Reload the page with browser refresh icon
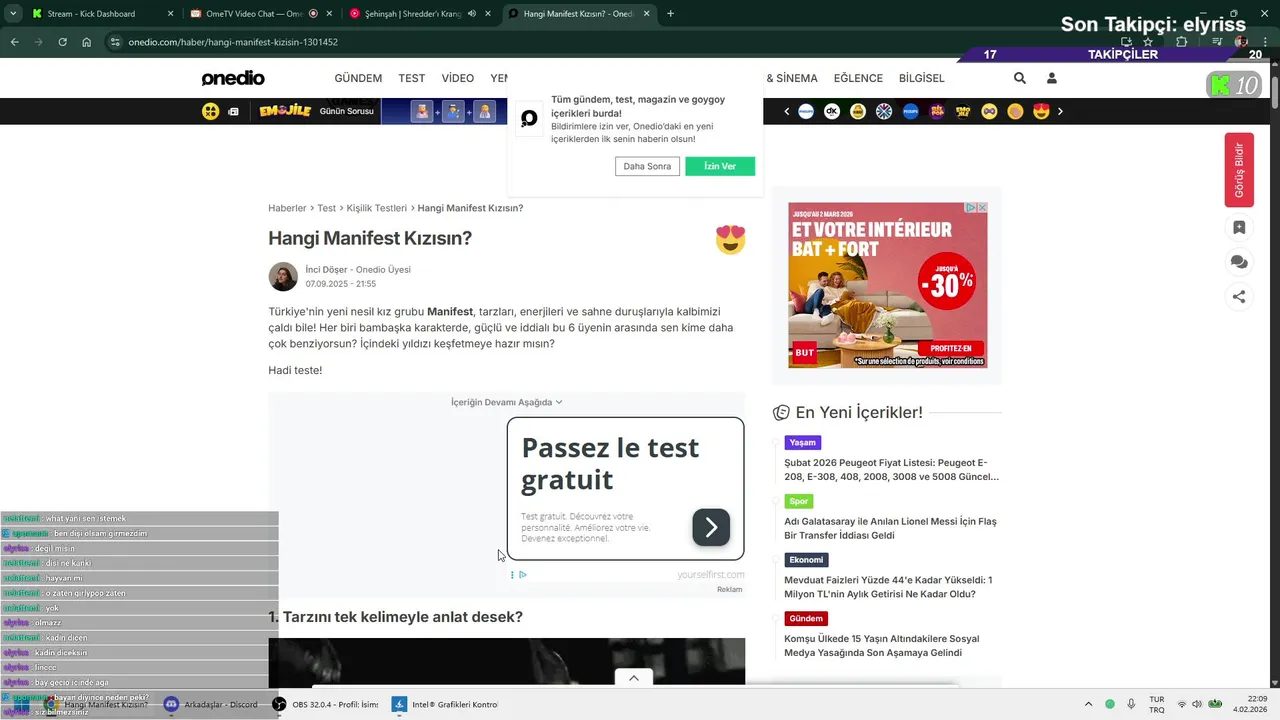The height and width of the screenshot is (720, 1280). click(62, 42)
